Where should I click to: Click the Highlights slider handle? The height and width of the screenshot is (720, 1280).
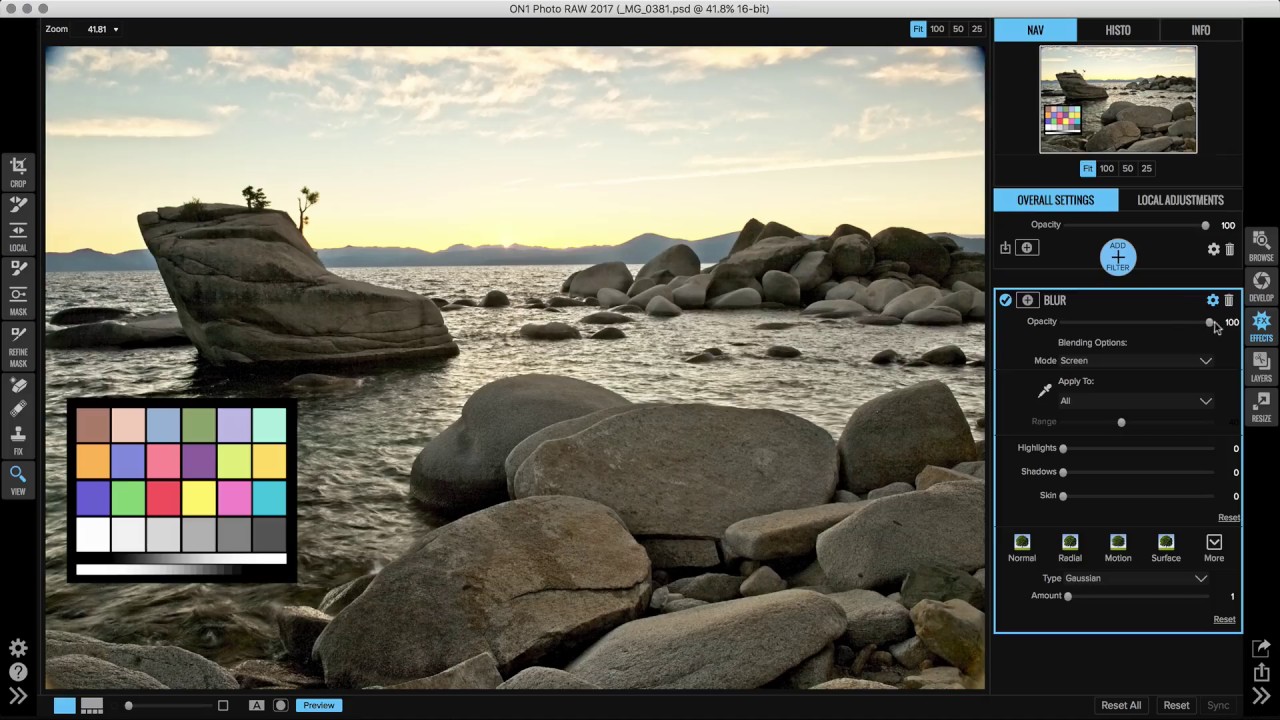click(x=1063, y=449)
